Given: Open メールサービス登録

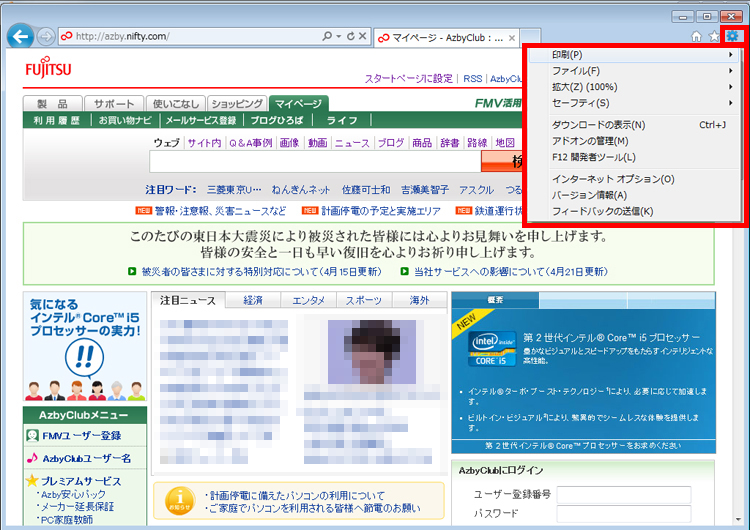Looking at the screenshot, I should pos(201,120).
